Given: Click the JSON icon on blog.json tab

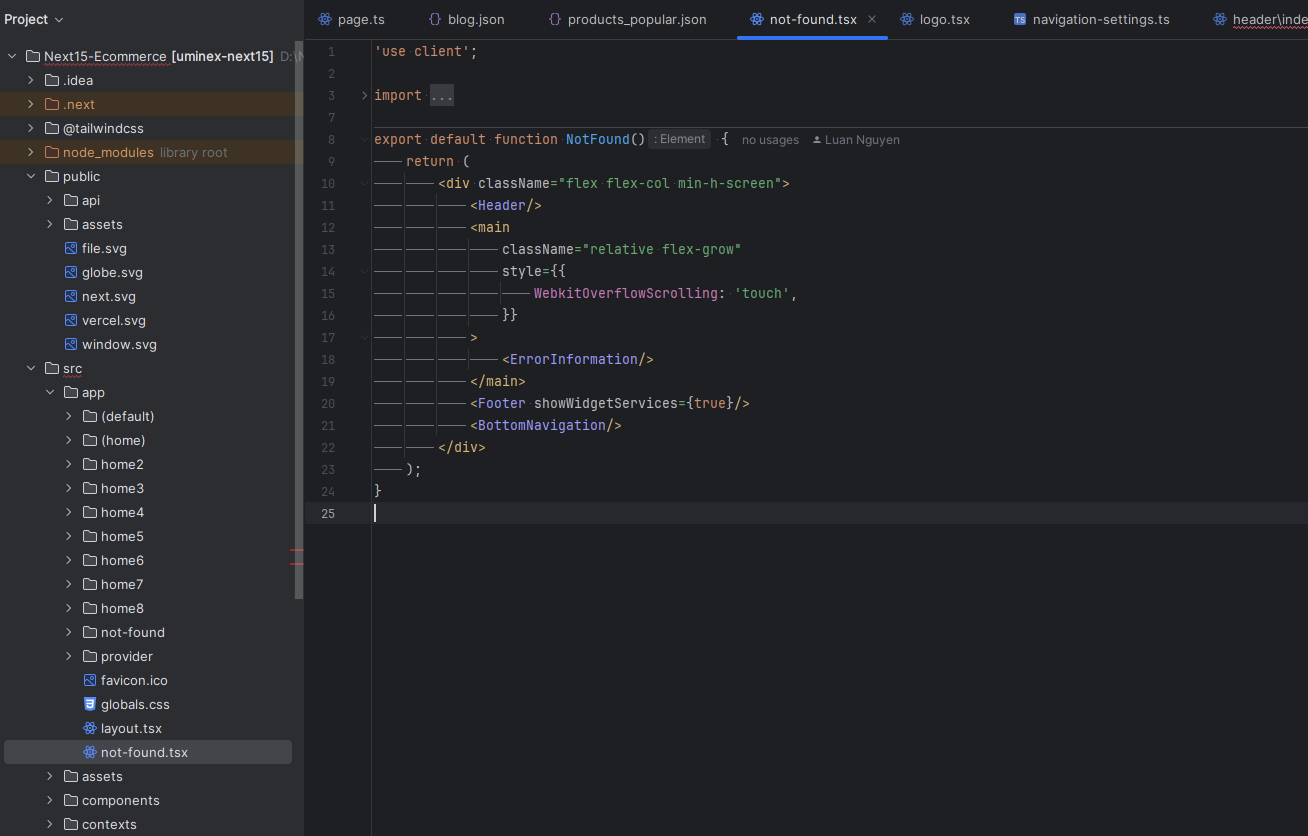Looking at the screenshot, I should click(x=435, y=19).
